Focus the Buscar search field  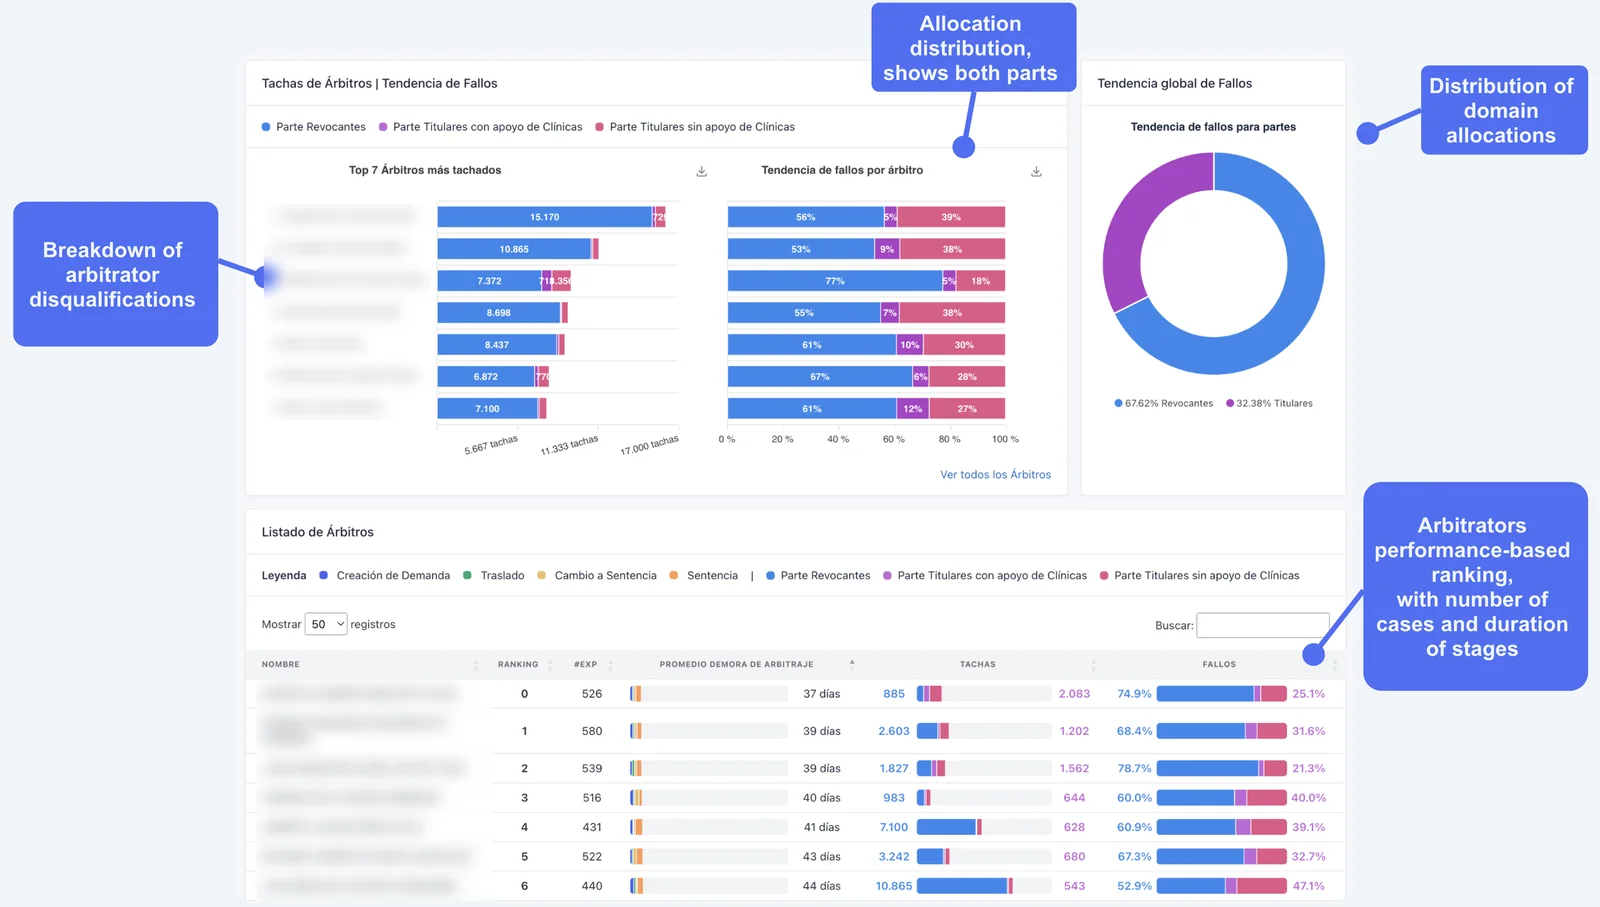click(x=1263, y=625)
